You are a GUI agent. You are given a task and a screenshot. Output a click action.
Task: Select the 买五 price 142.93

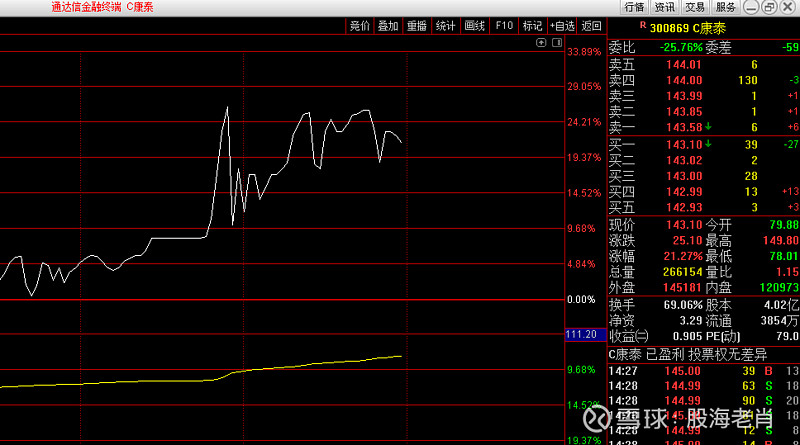[684, 208]
